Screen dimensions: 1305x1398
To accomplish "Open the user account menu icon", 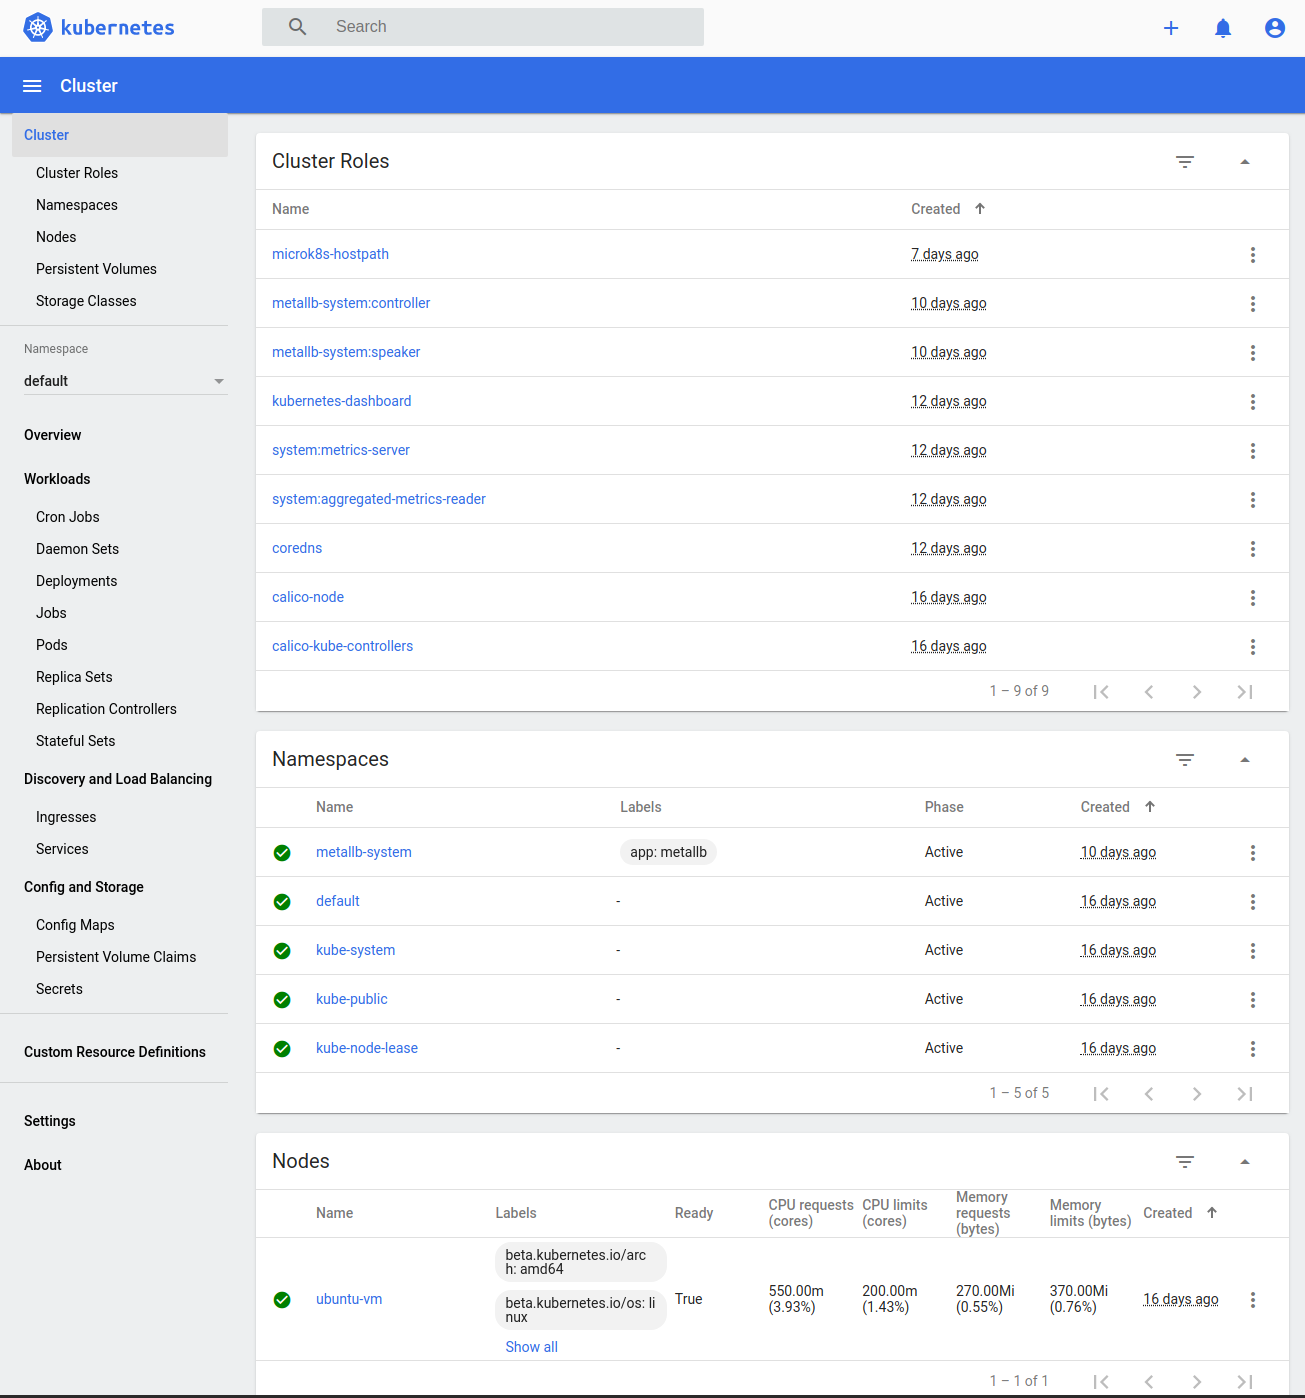I will tap(1275, 28).
